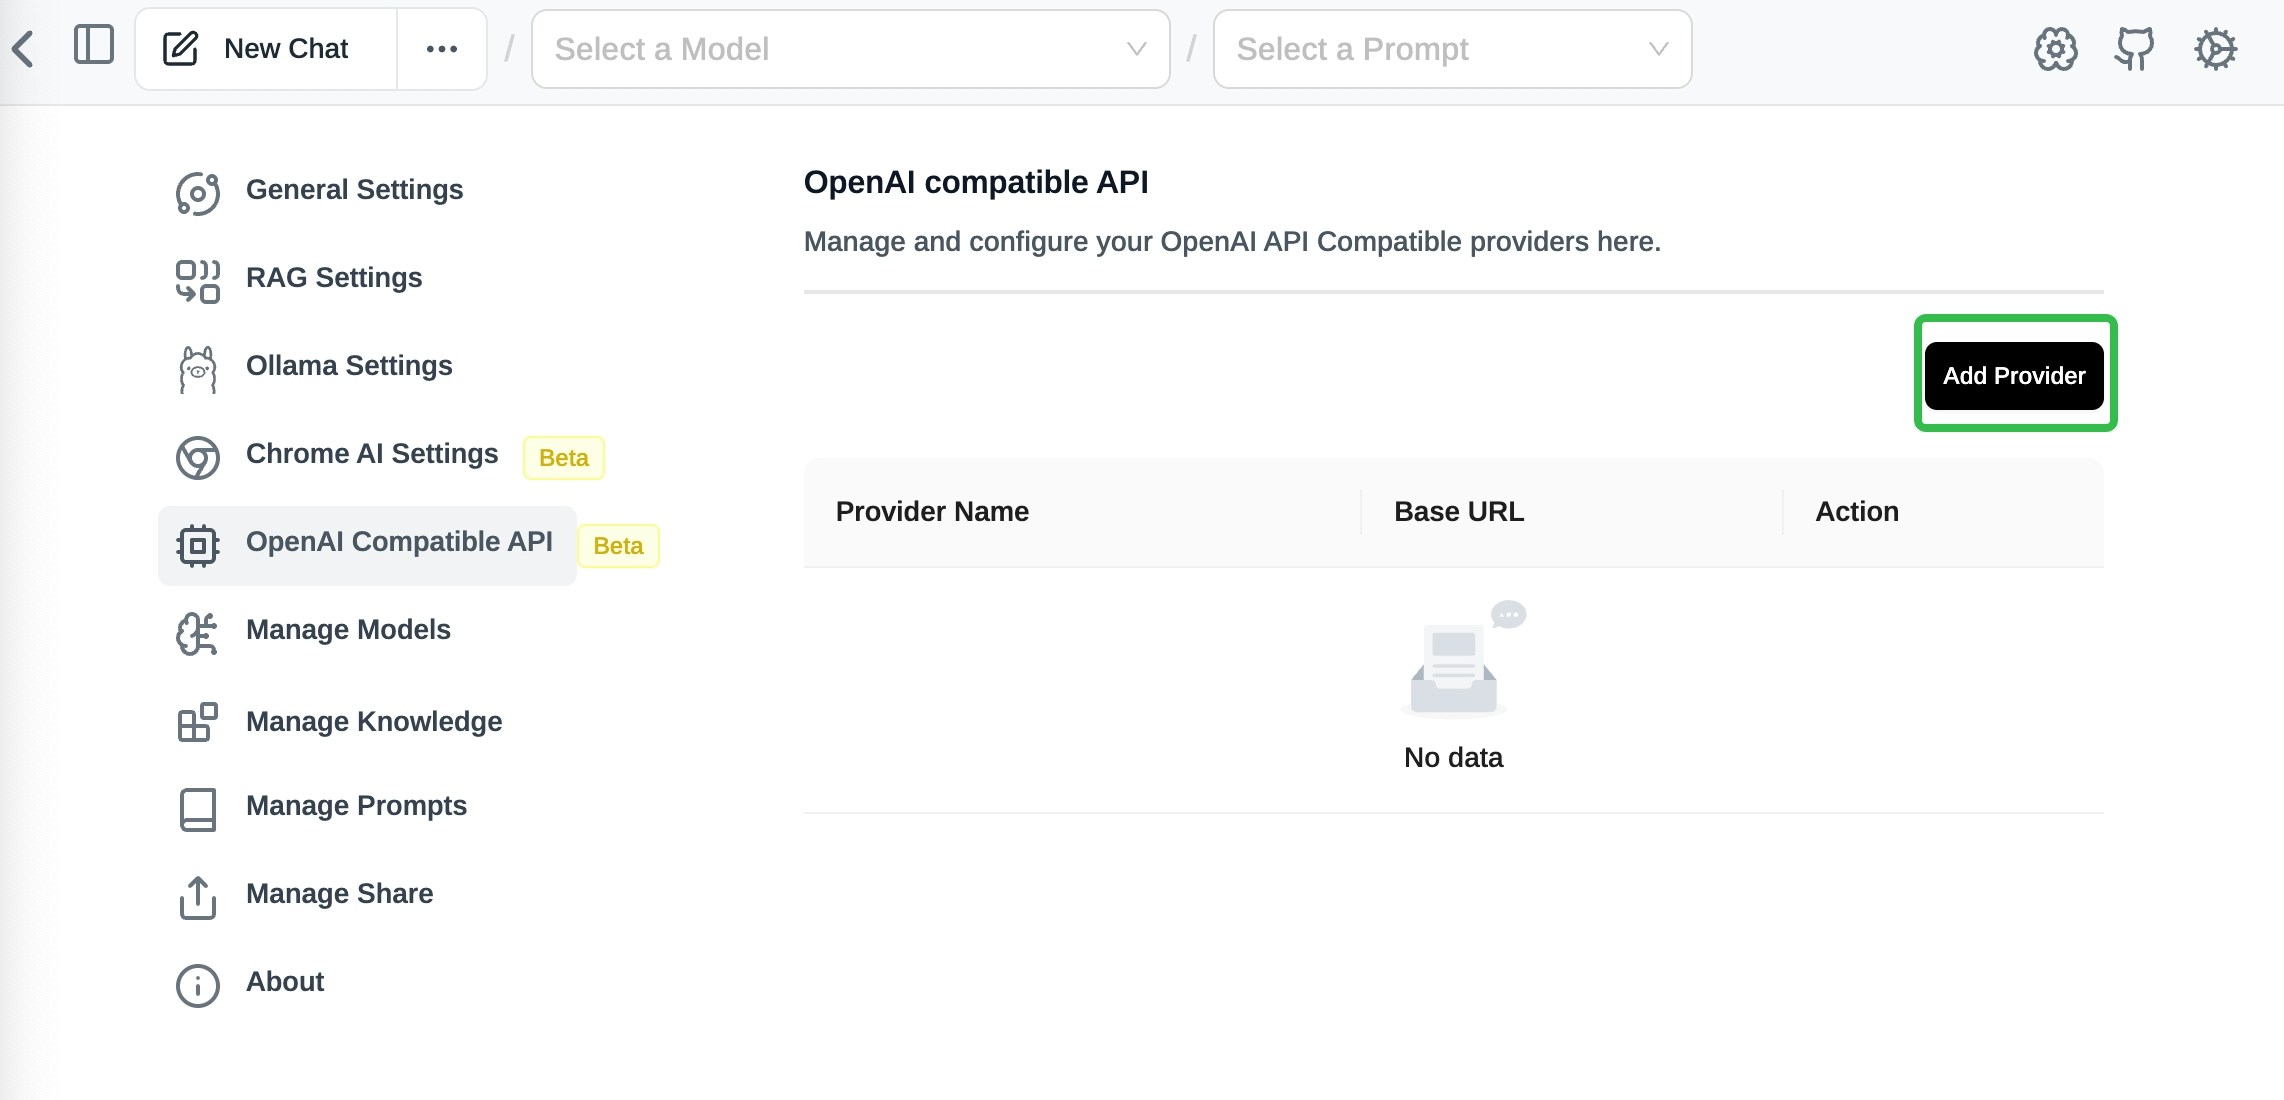Click the Manage Share upload icon
2284x1100 pixels.
pos(198,897)
